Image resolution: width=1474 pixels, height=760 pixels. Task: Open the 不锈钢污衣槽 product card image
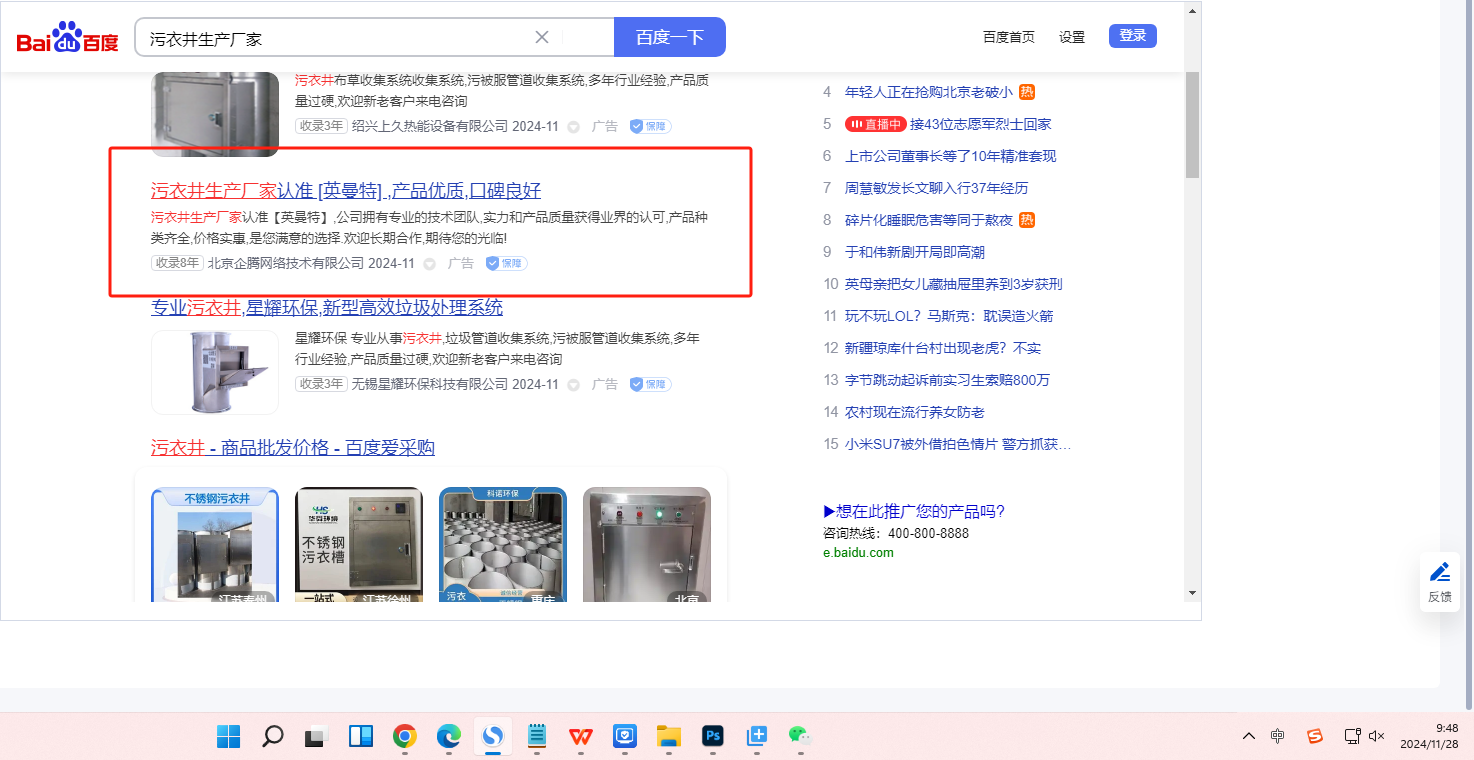(359, 546)
